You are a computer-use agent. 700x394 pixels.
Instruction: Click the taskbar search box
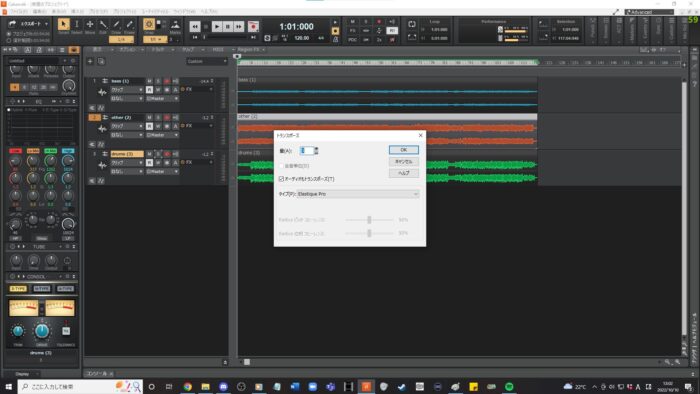[81, 386]
